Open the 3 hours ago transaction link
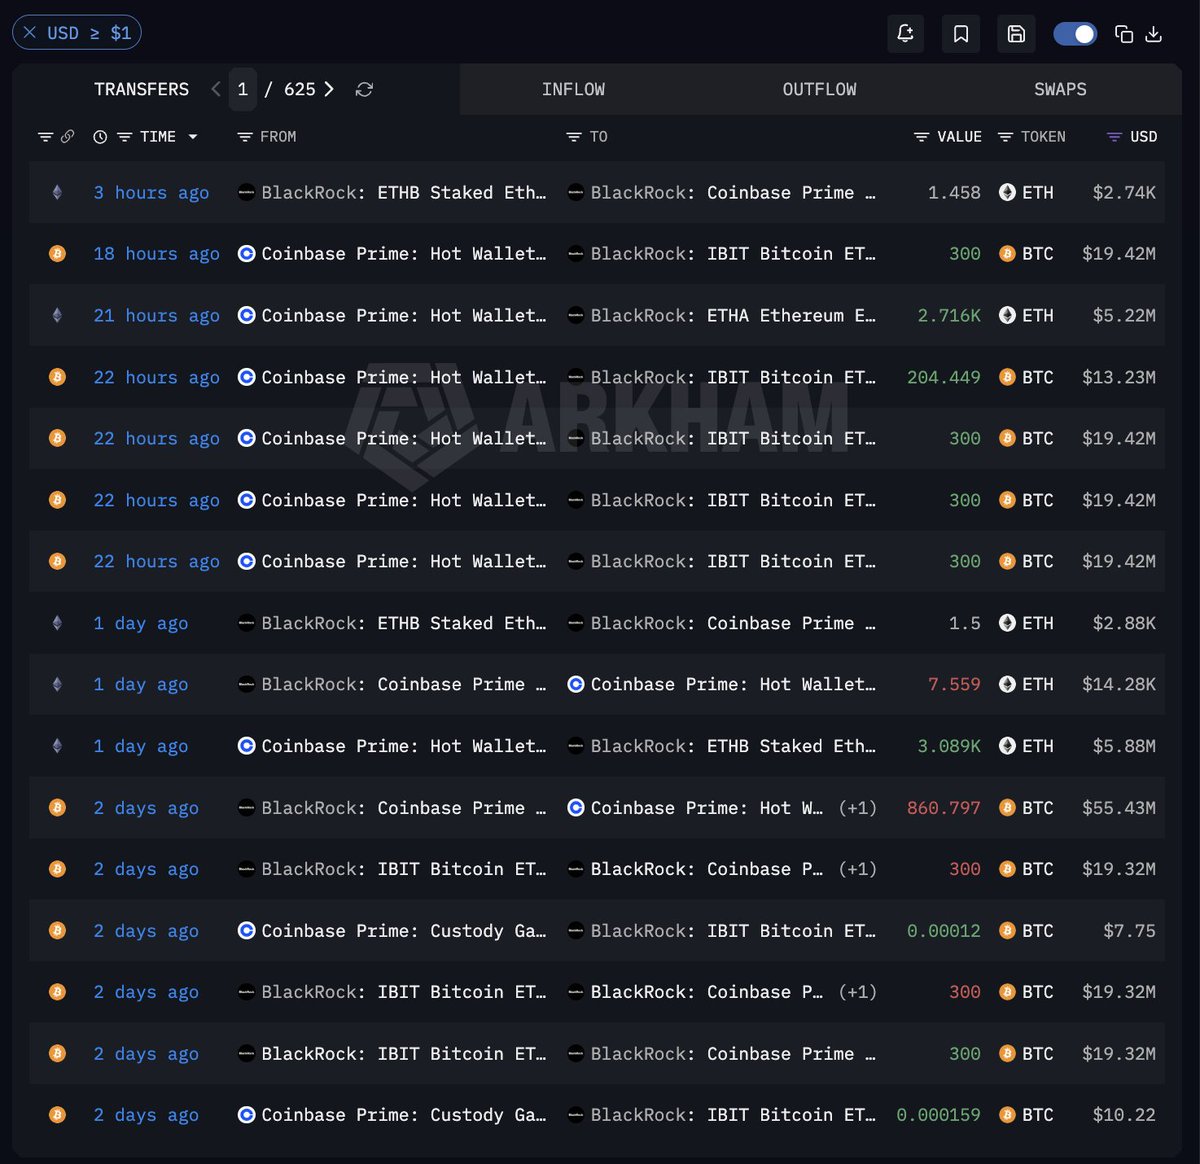1200x1164 pixels. pos(151,192)
